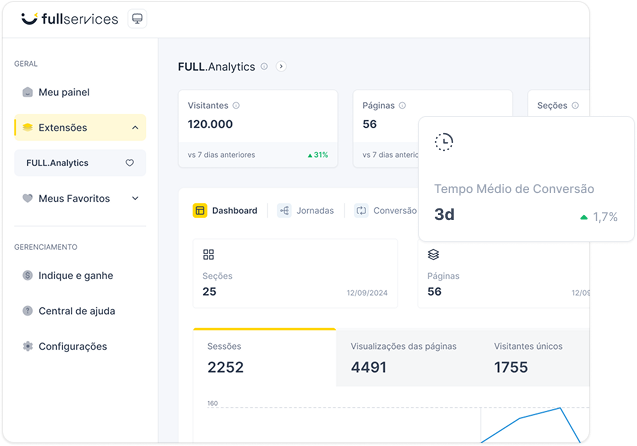Open Configurações from the sidebar

click(x=72, y=346)
